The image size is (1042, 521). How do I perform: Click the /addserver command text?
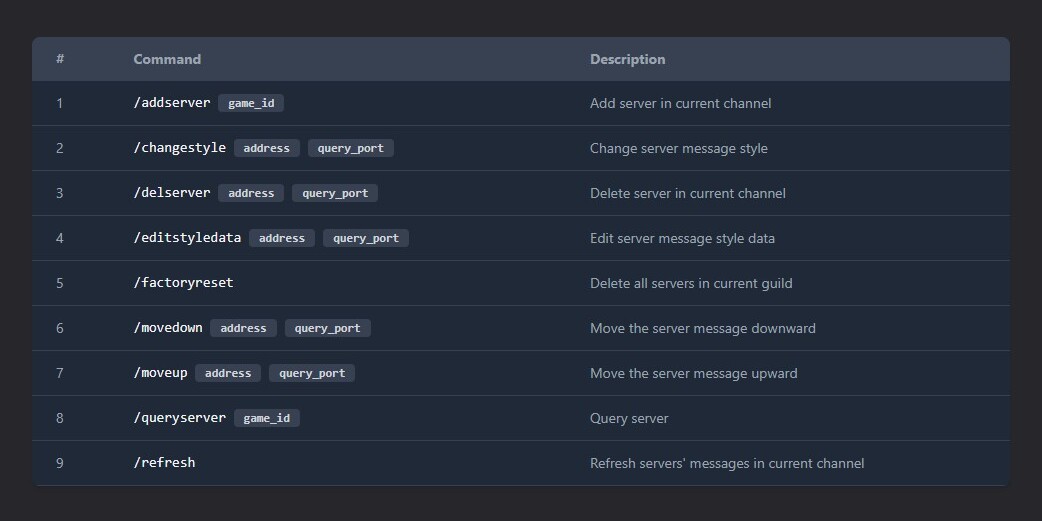172,103
